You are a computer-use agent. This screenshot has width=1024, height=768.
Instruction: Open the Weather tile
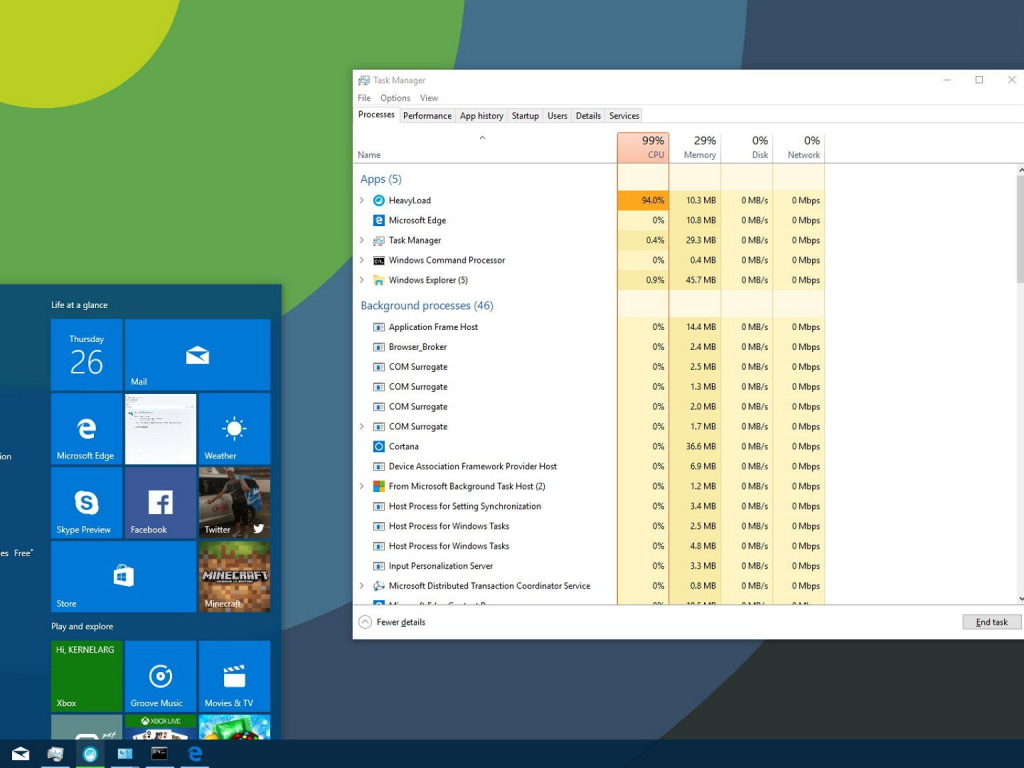tap(234, 429)
